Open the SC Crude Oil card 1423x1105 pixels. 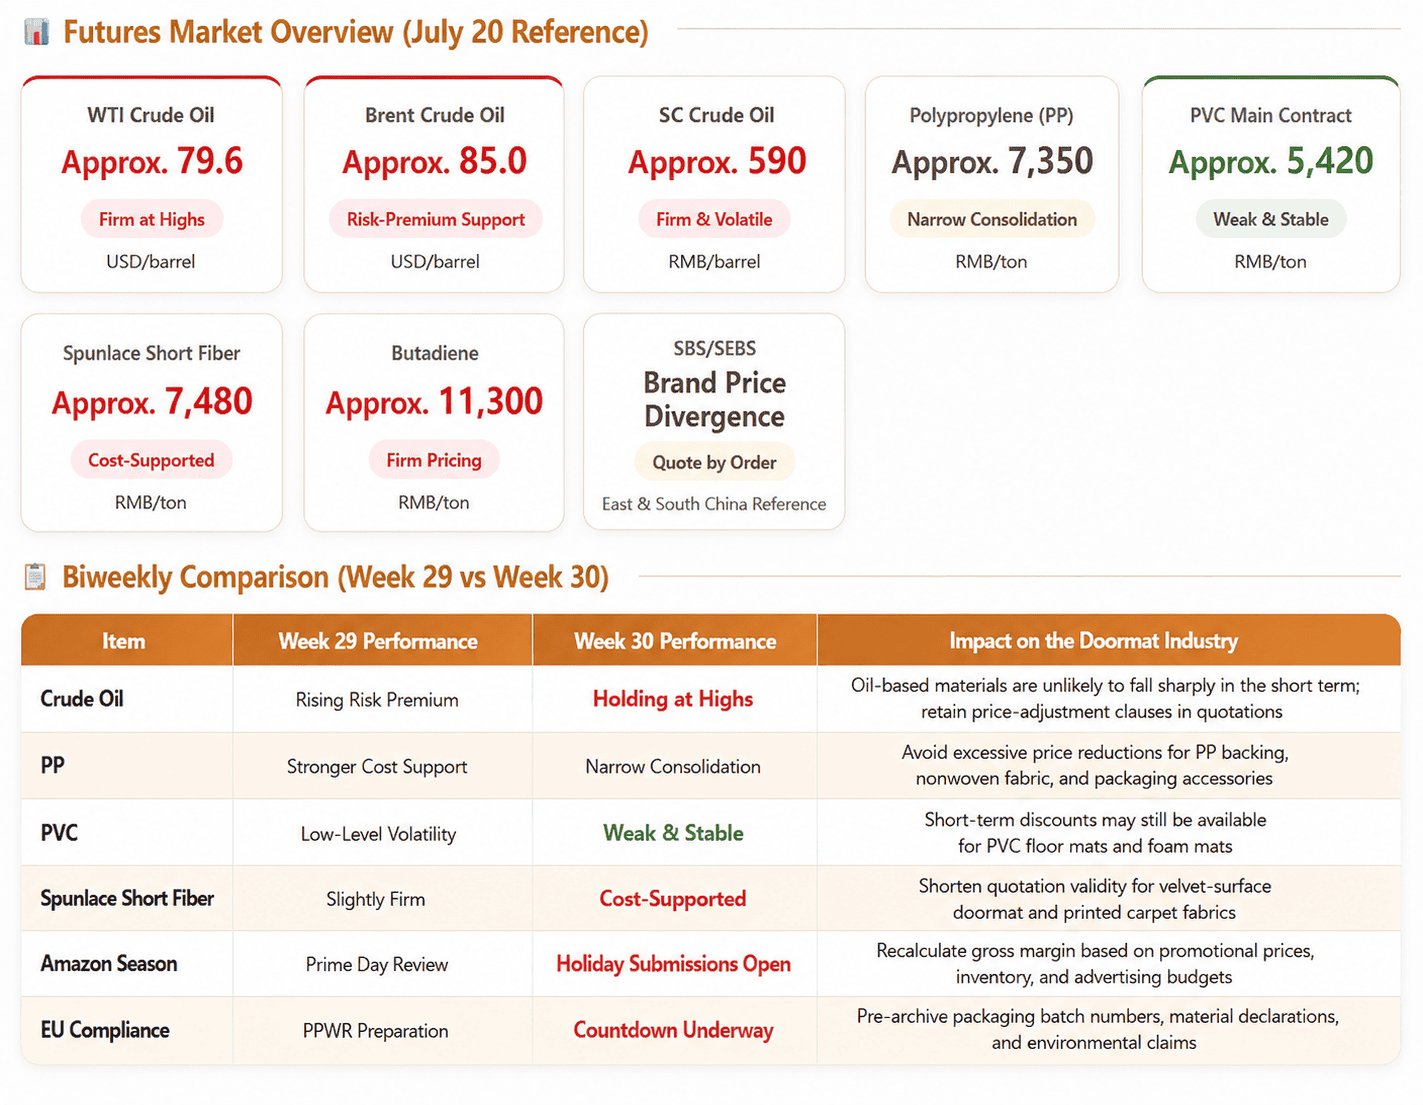pos(714,185)
